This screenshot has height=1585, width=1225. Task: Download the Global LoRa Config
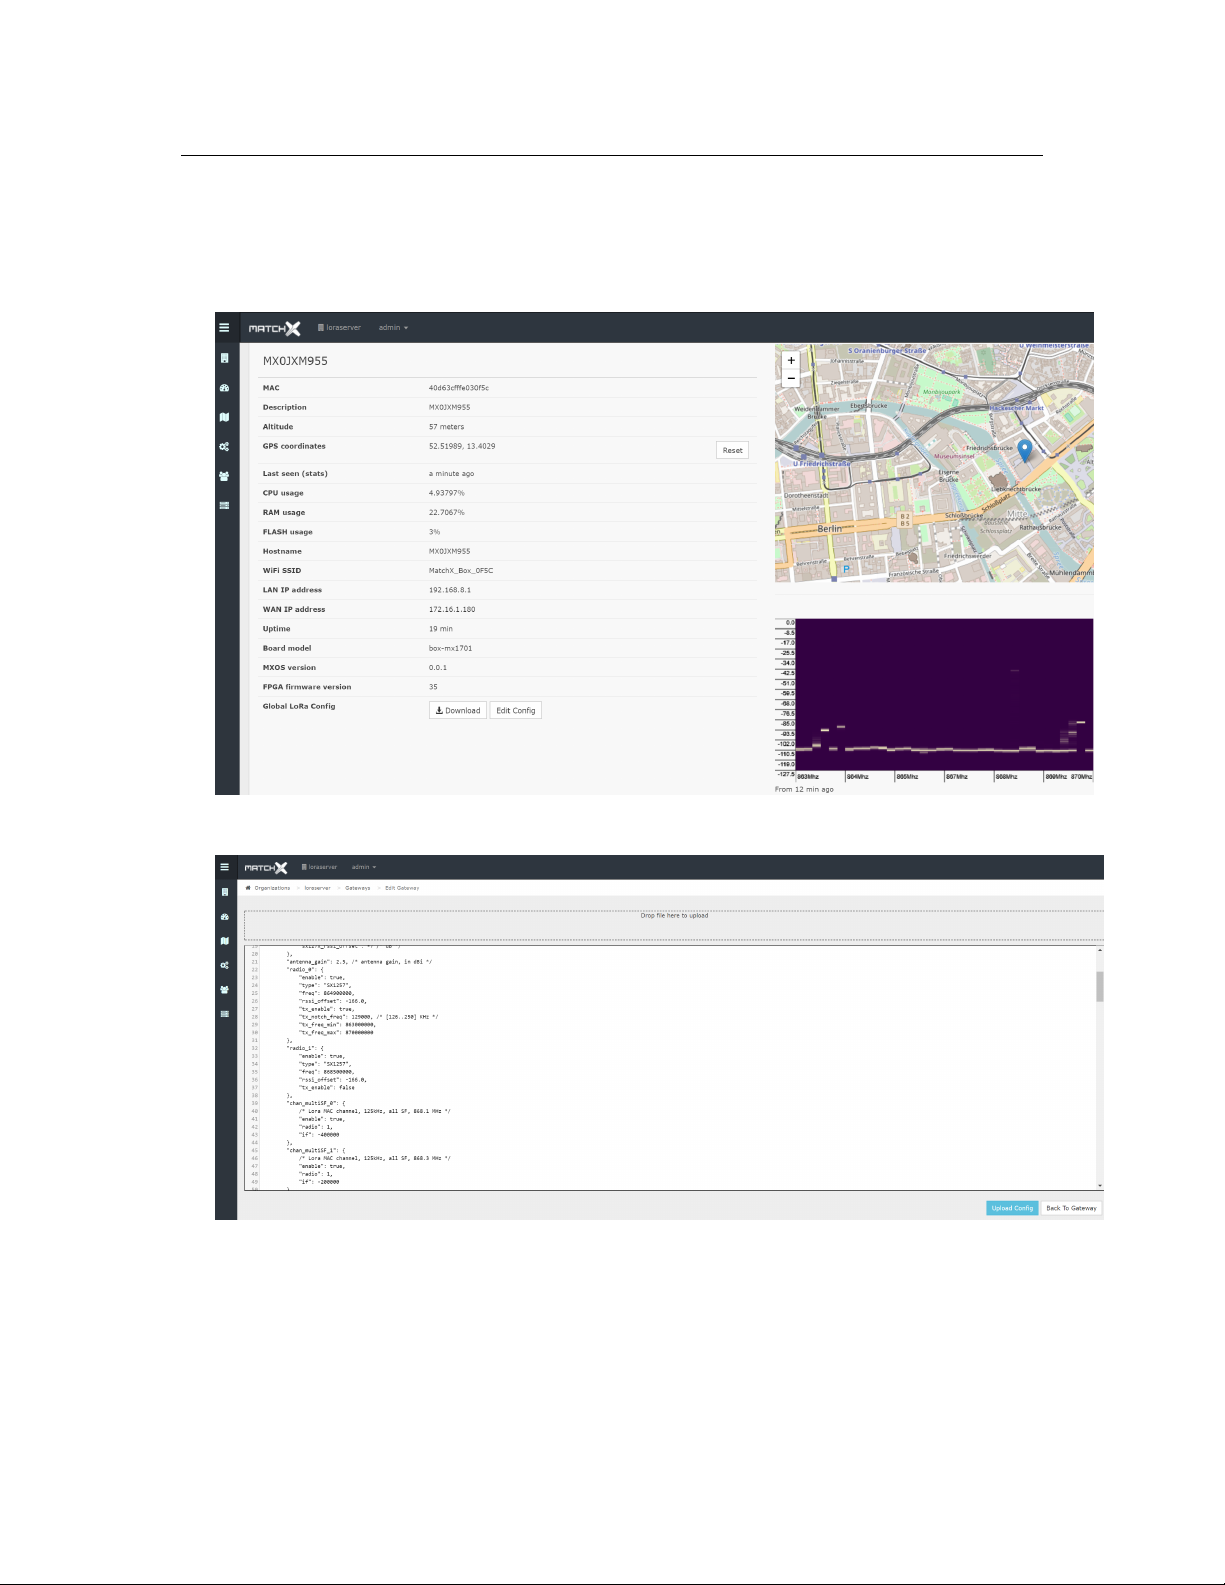tap(458, 710)
